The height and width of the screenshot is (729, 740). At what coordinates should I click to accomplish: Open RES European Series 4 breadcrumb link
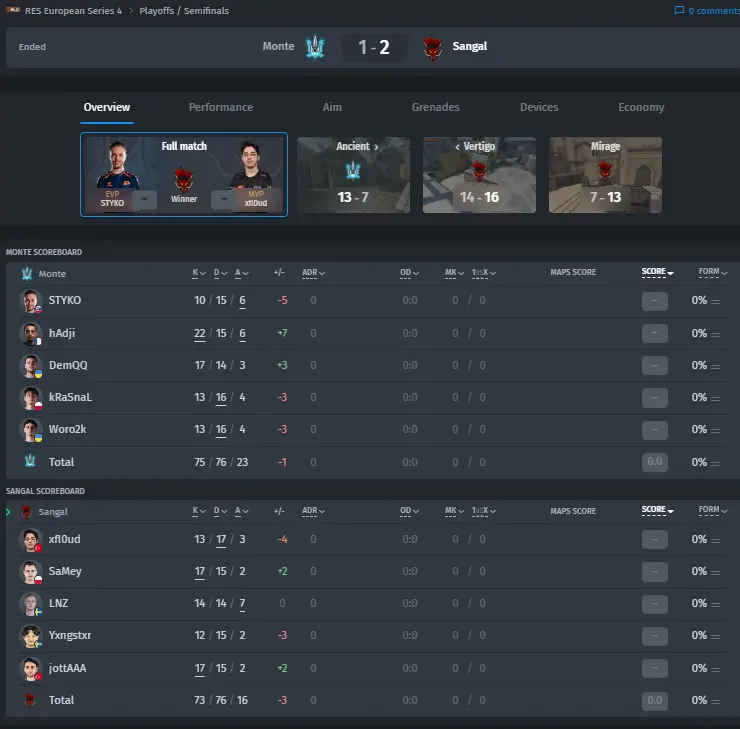click(73, 10)
